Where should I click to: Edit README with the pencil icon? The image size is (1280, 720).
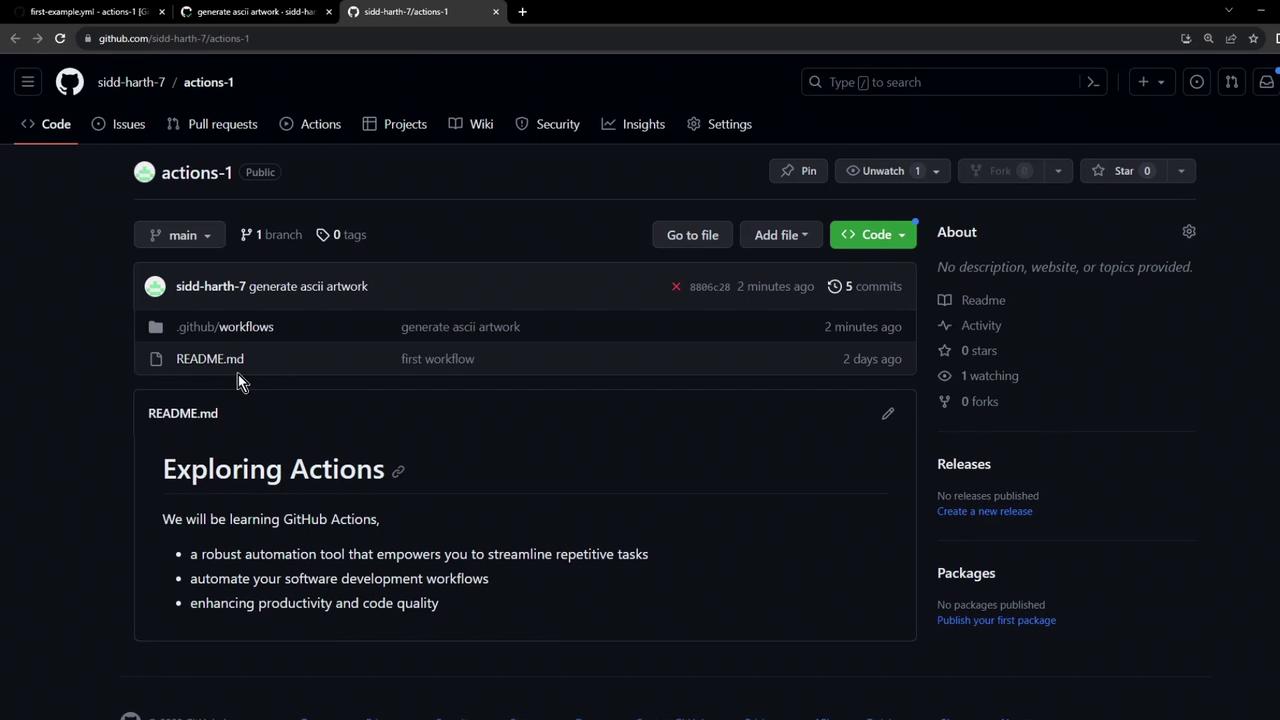888,414
